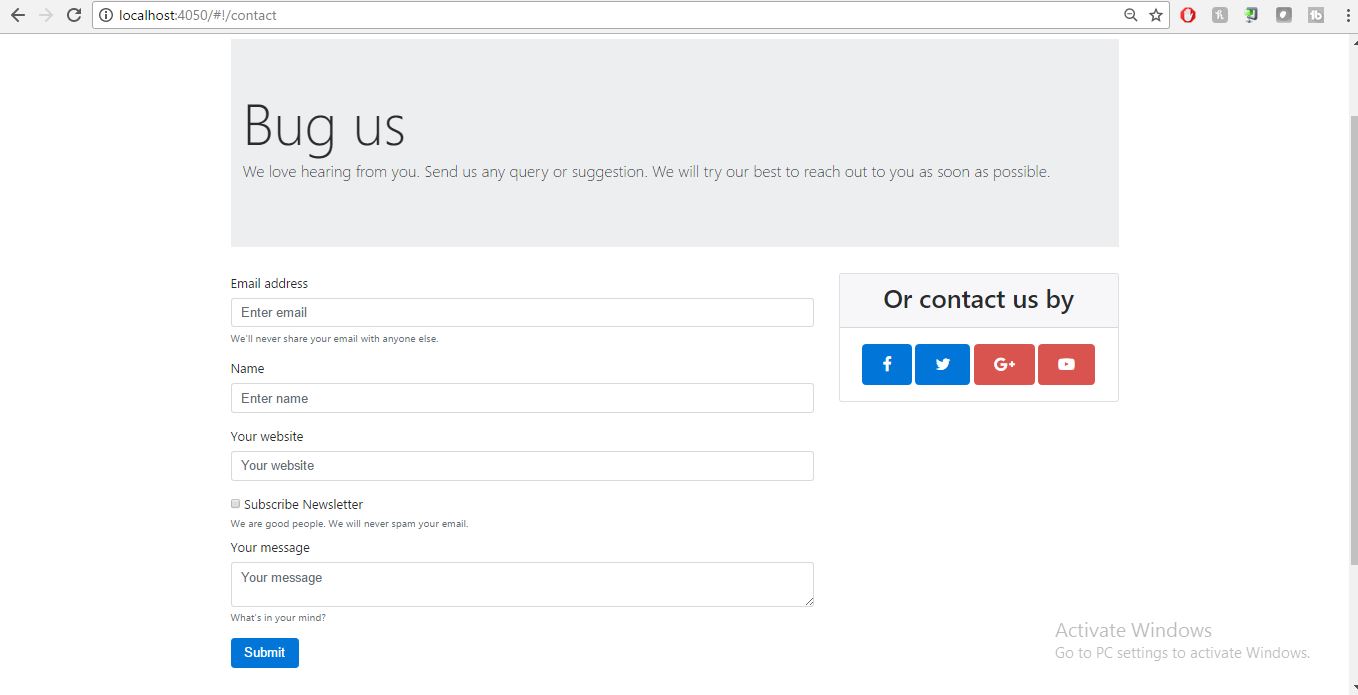
Task: Submit the contact form
Action: click(265, 653)
